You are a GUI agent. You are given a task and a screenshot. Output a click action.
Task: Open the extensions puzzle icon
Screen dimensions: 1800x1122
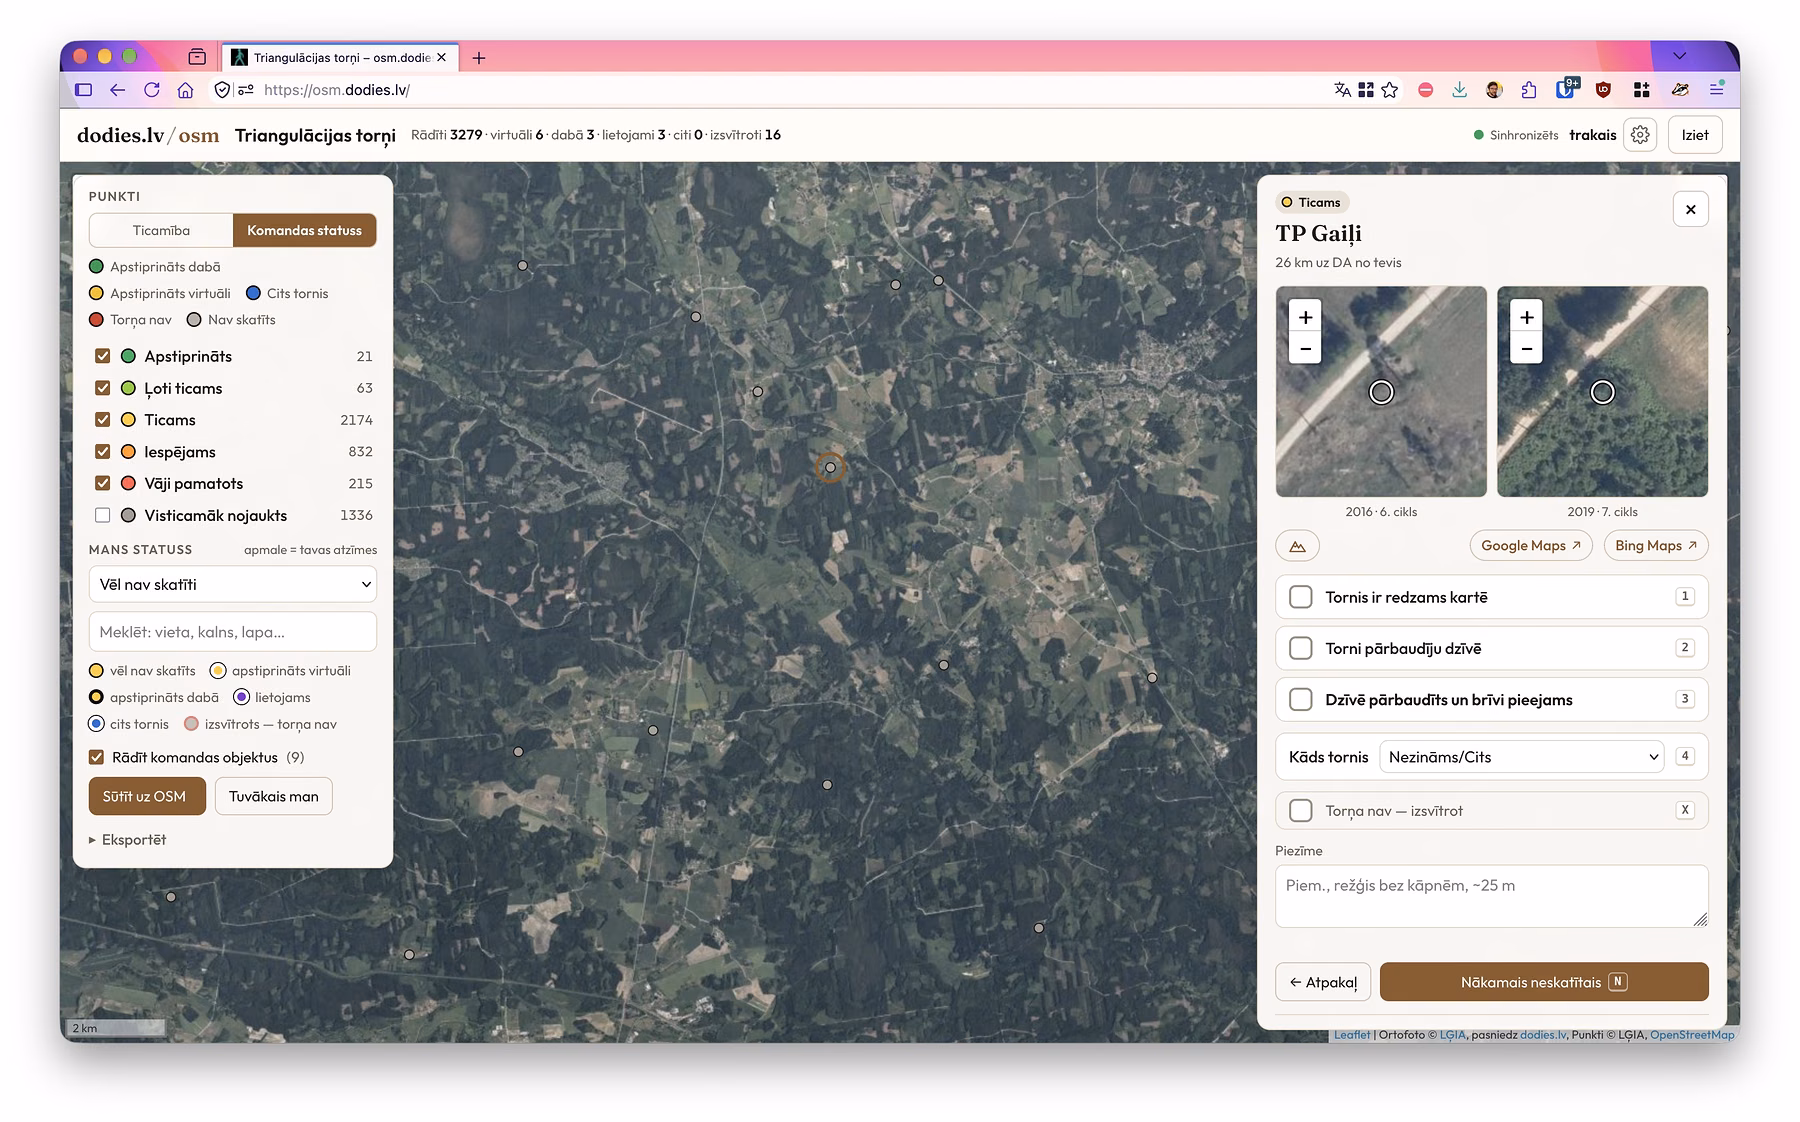1528,90
